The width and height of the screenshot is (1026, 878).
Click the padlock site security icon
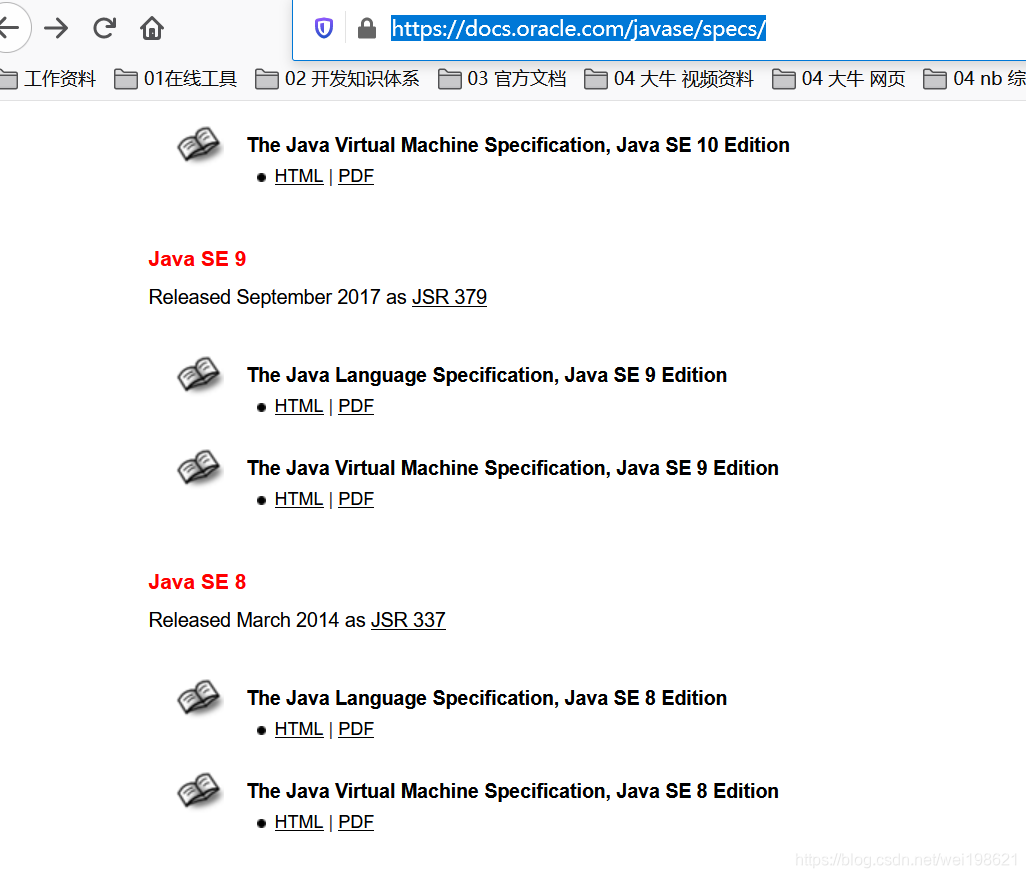[367, 28]
